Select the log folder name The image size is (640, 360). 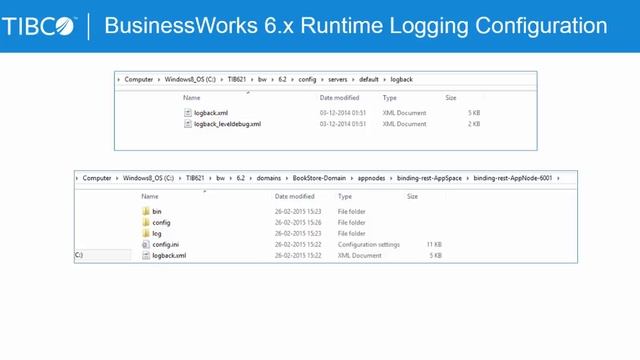pos(157,233)
